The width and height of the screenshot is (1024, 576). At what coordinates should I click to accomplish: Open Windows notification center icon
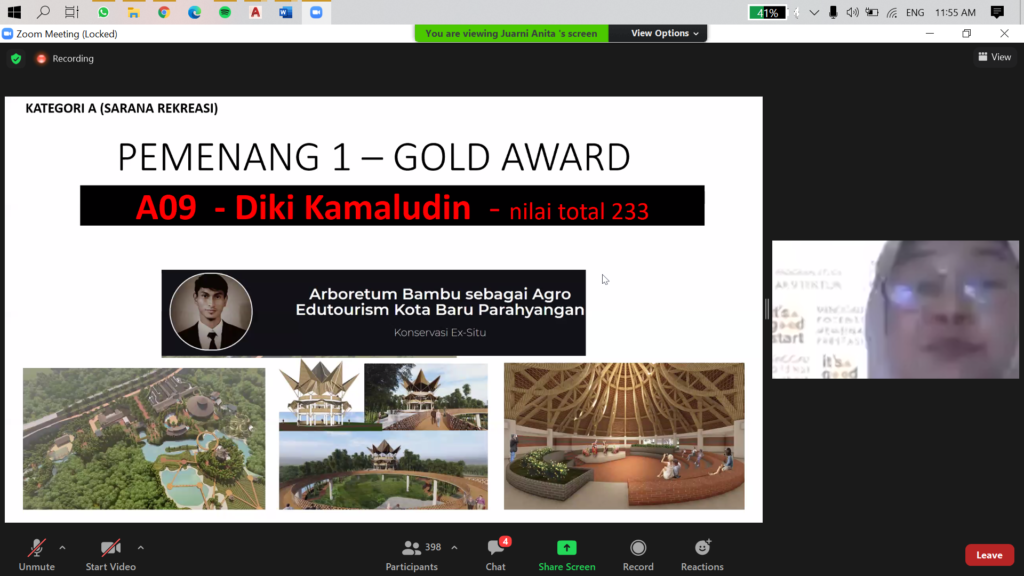click(x=997, y=12)
